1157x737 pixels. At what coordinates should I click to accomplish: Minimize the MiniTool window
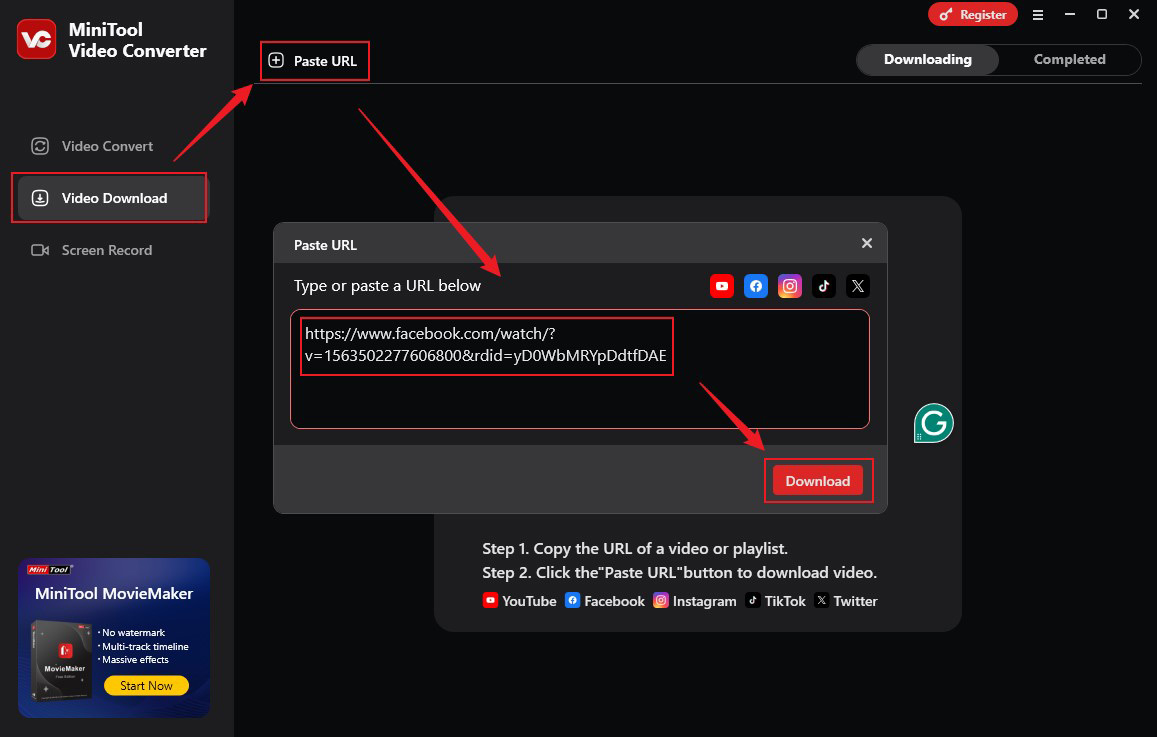1070,14
